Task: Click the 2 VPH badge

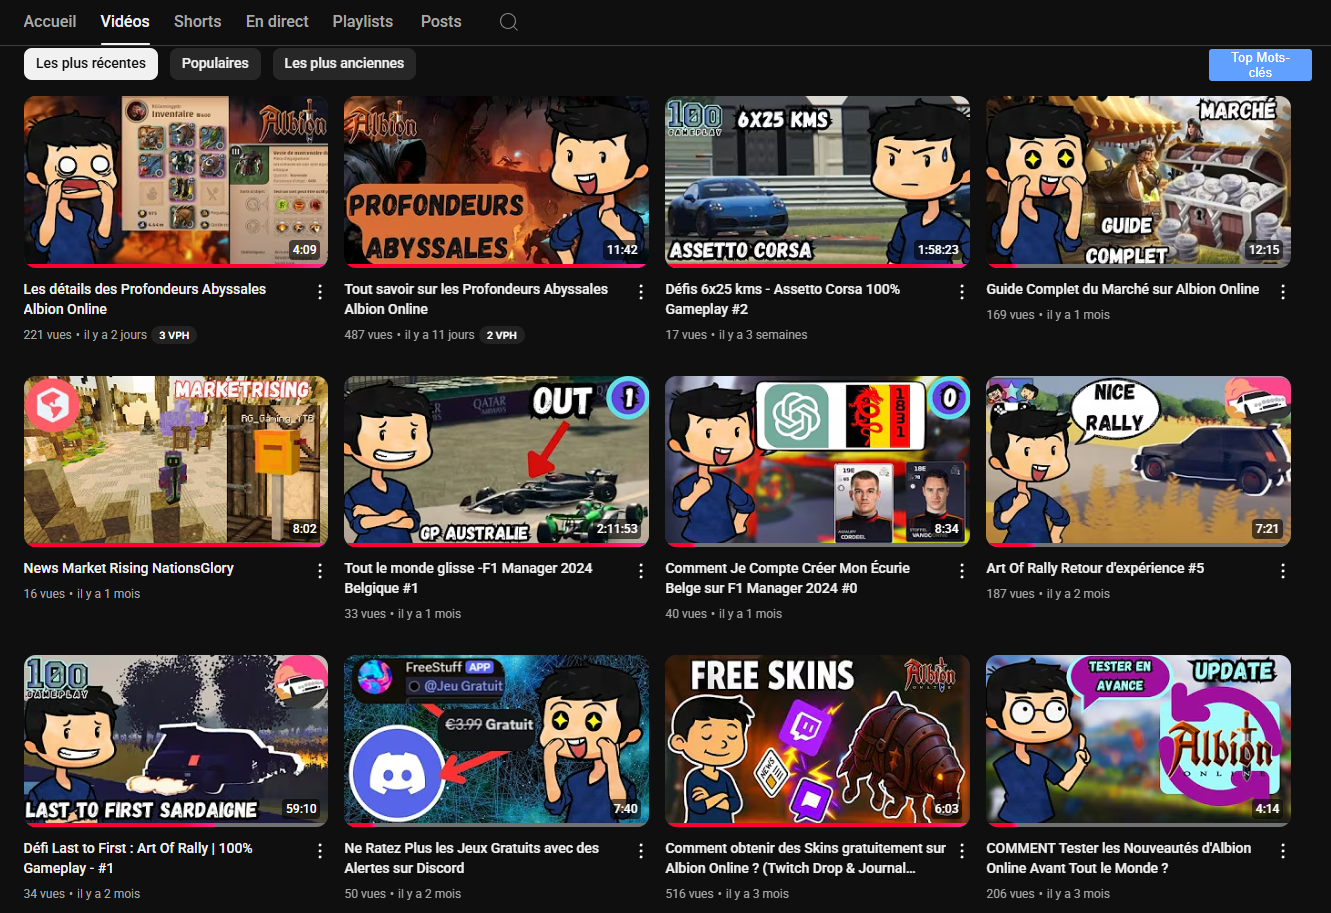Action: pos(502,335)
